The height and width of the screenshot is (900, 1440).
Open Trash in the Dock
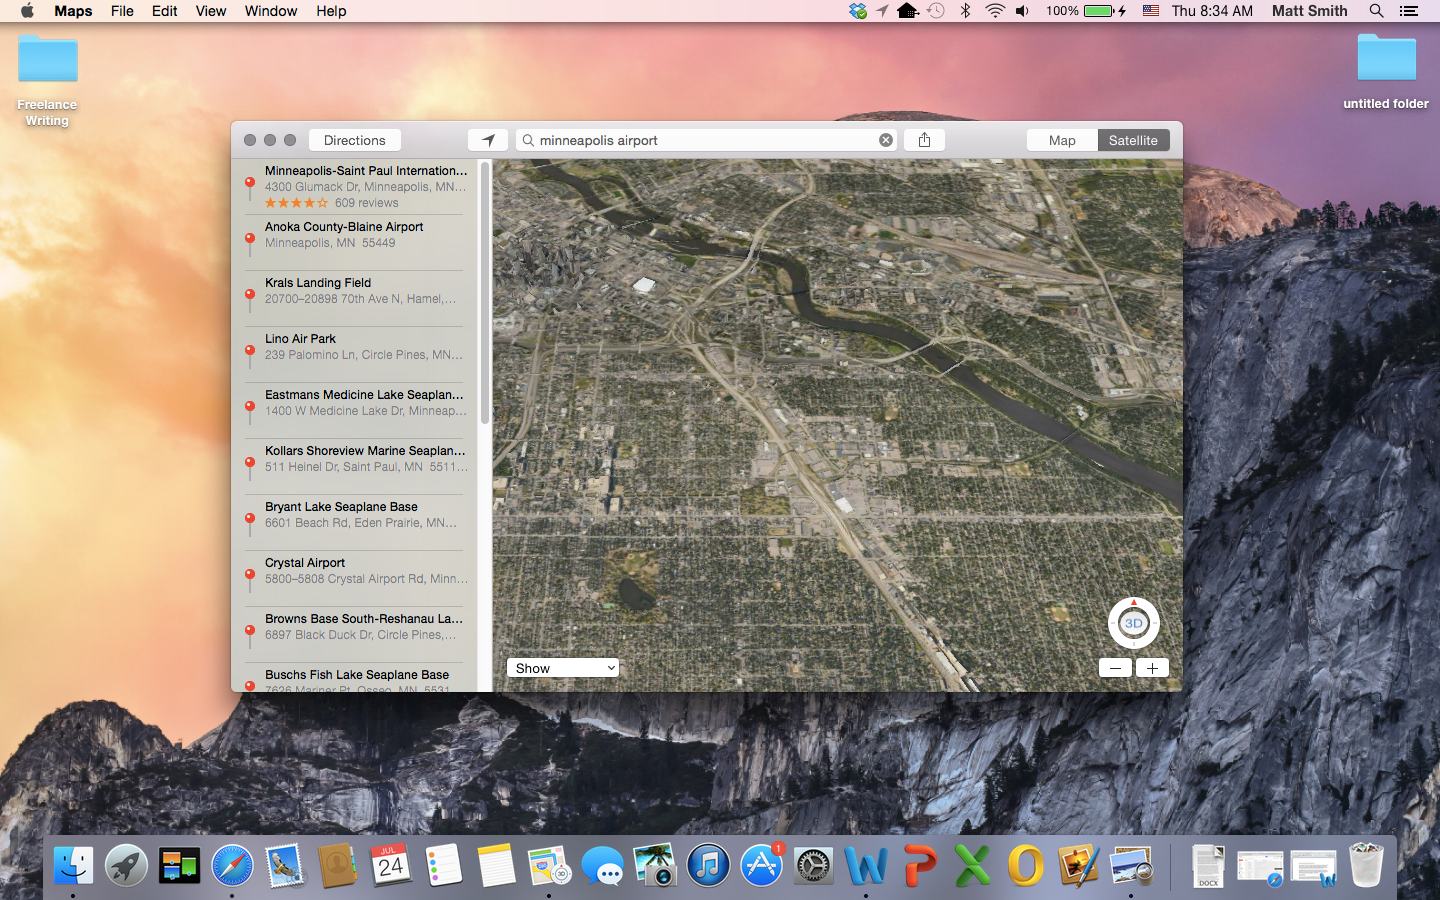tap(1366, 865)
